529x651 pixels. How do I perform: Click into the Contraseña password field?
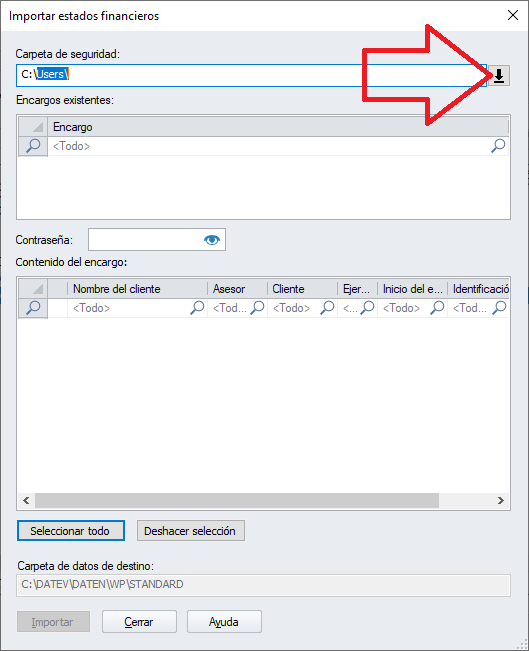coord(144,240)
